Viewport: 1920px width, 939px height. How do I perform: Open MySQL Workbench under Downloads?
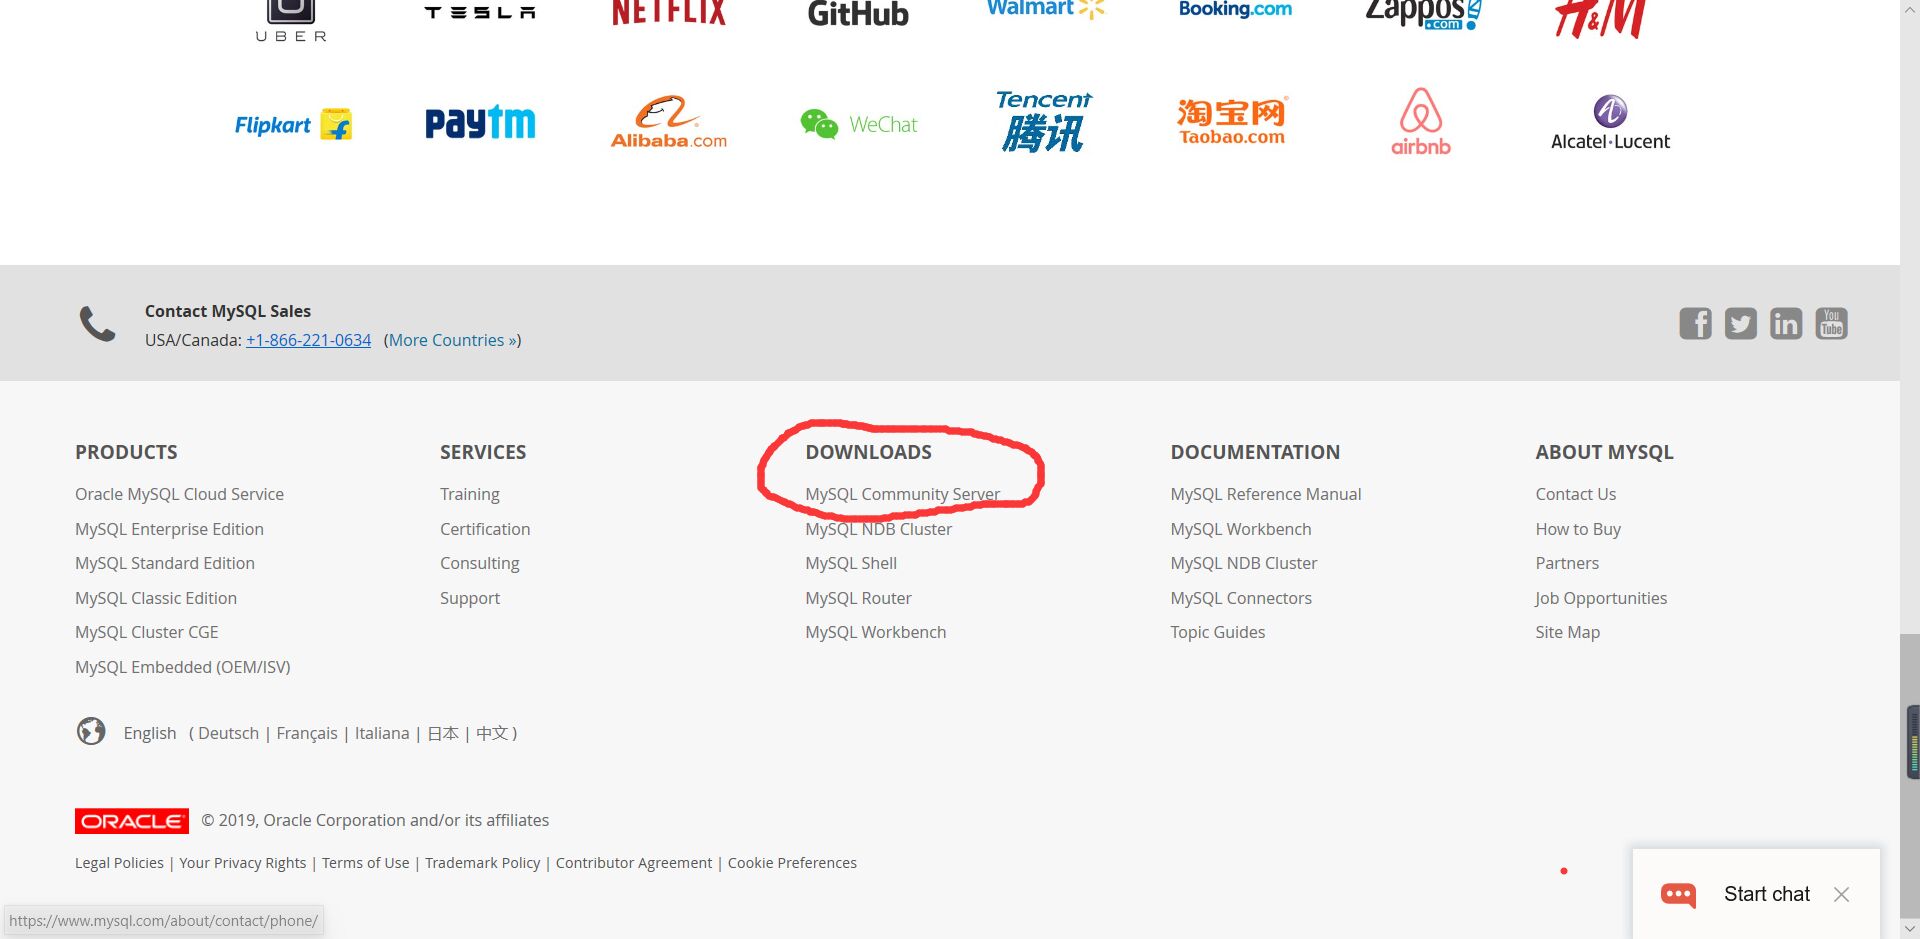click(x=875, y=632)
